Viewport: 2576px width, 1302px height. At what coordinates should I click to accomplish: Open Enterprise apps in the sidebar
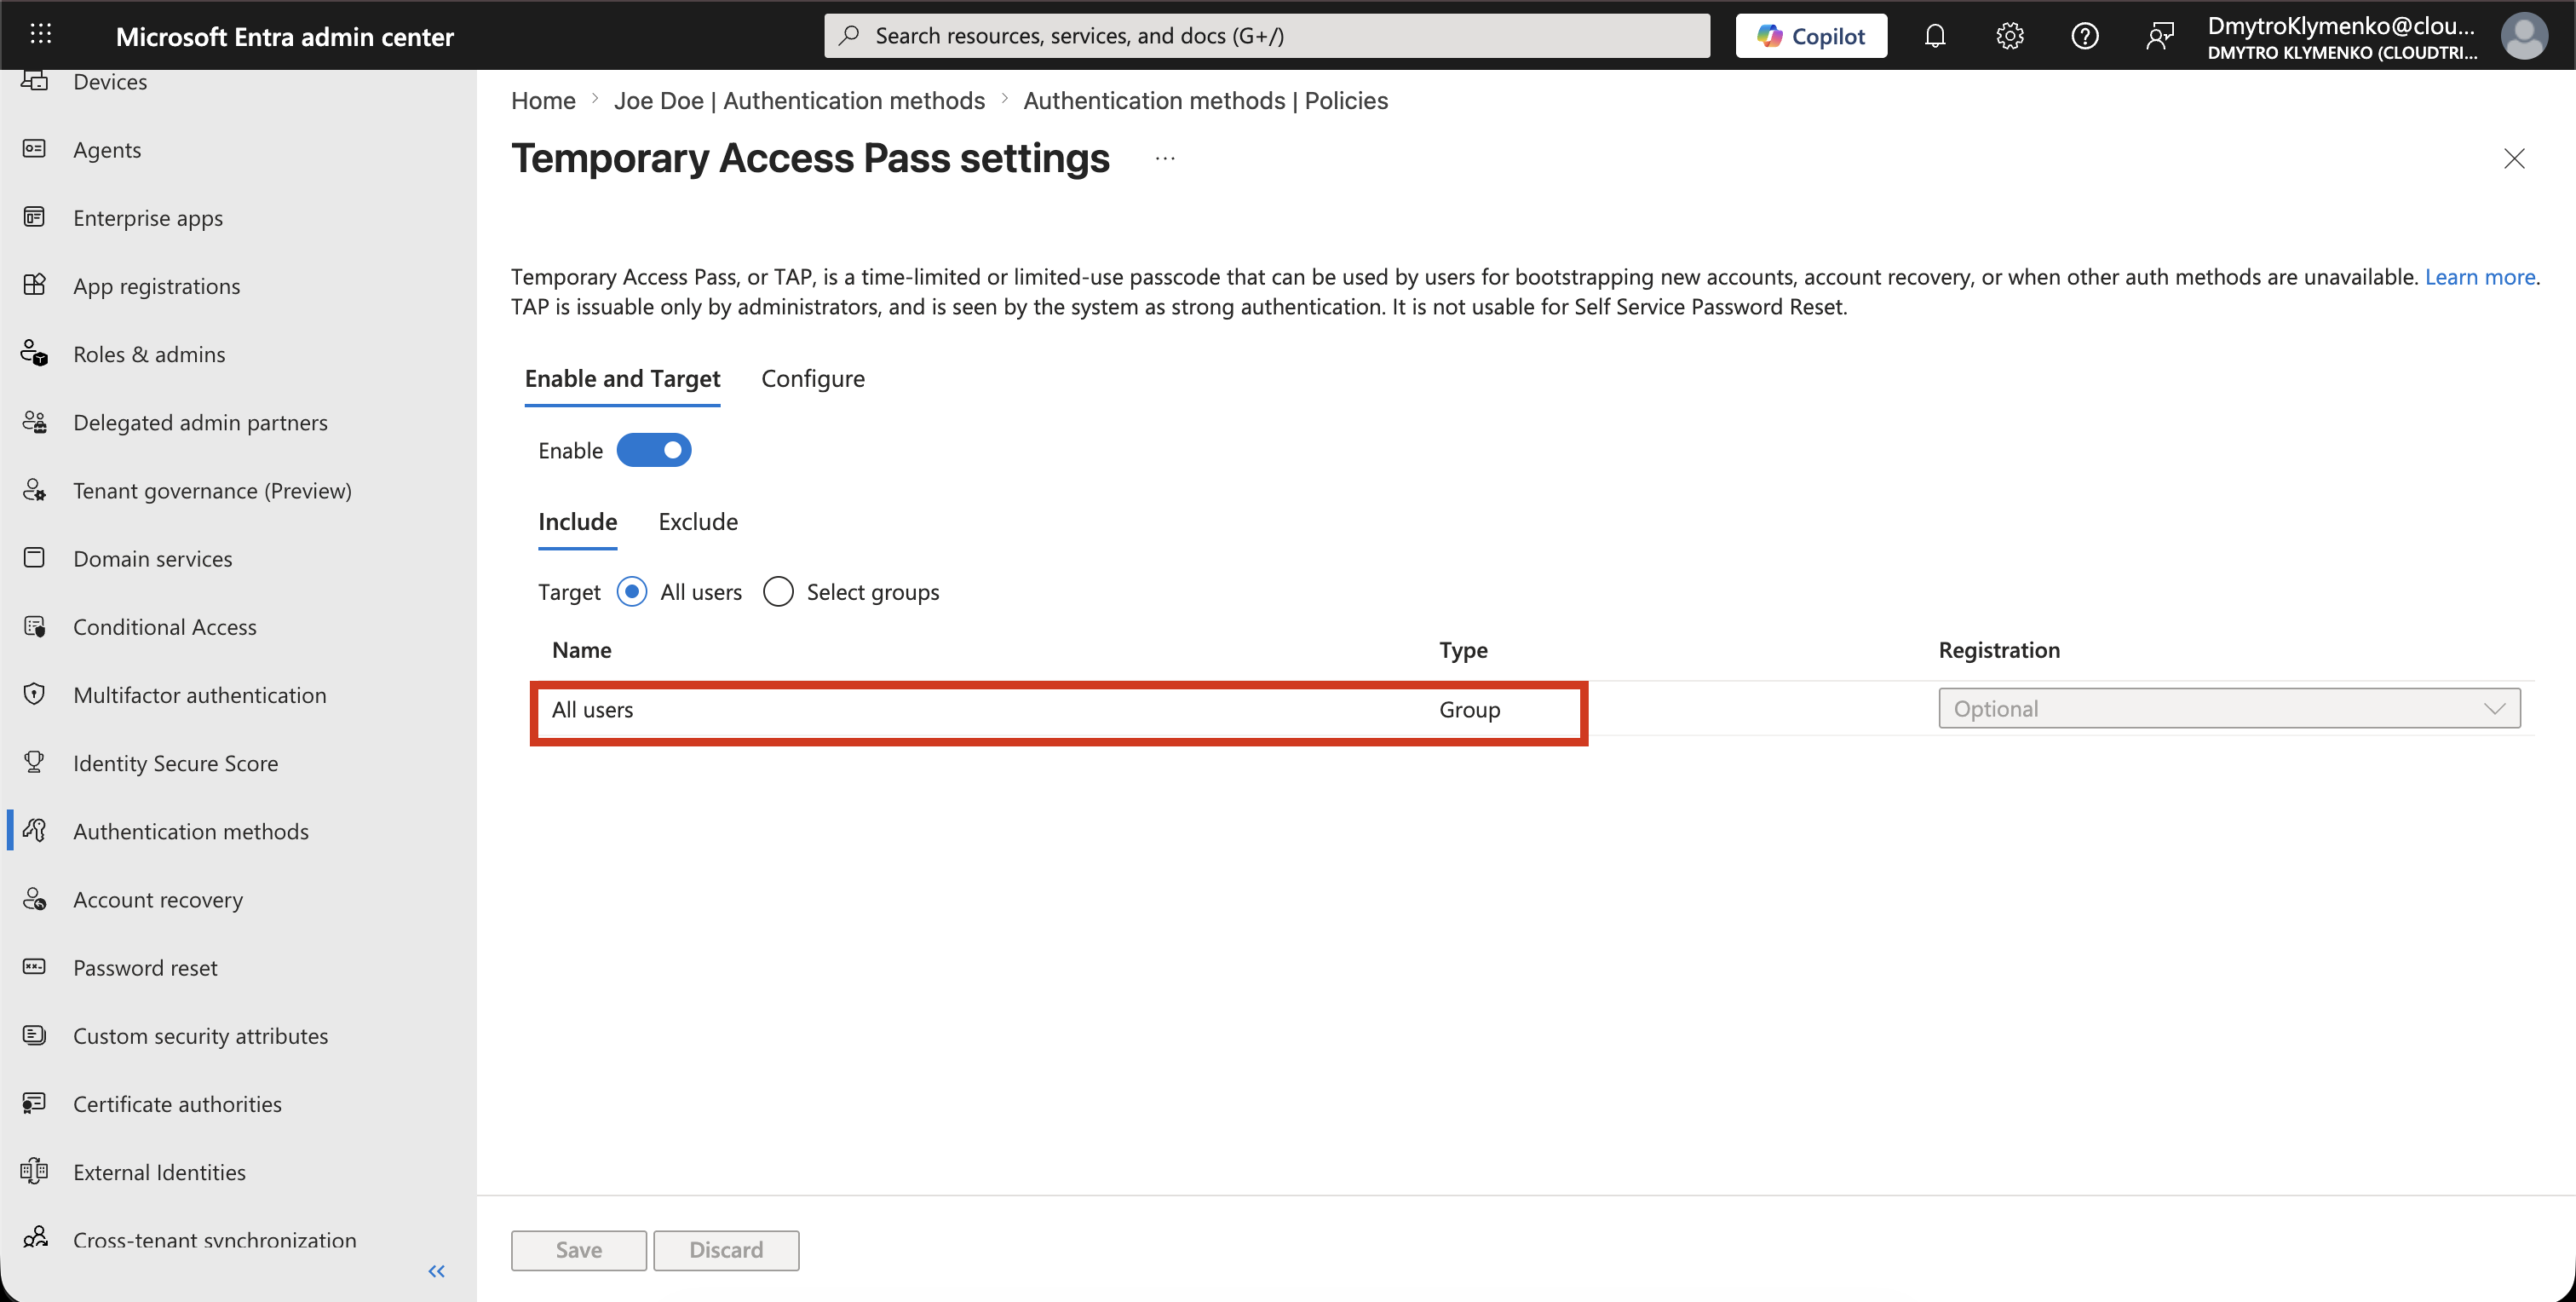(148, 217)
